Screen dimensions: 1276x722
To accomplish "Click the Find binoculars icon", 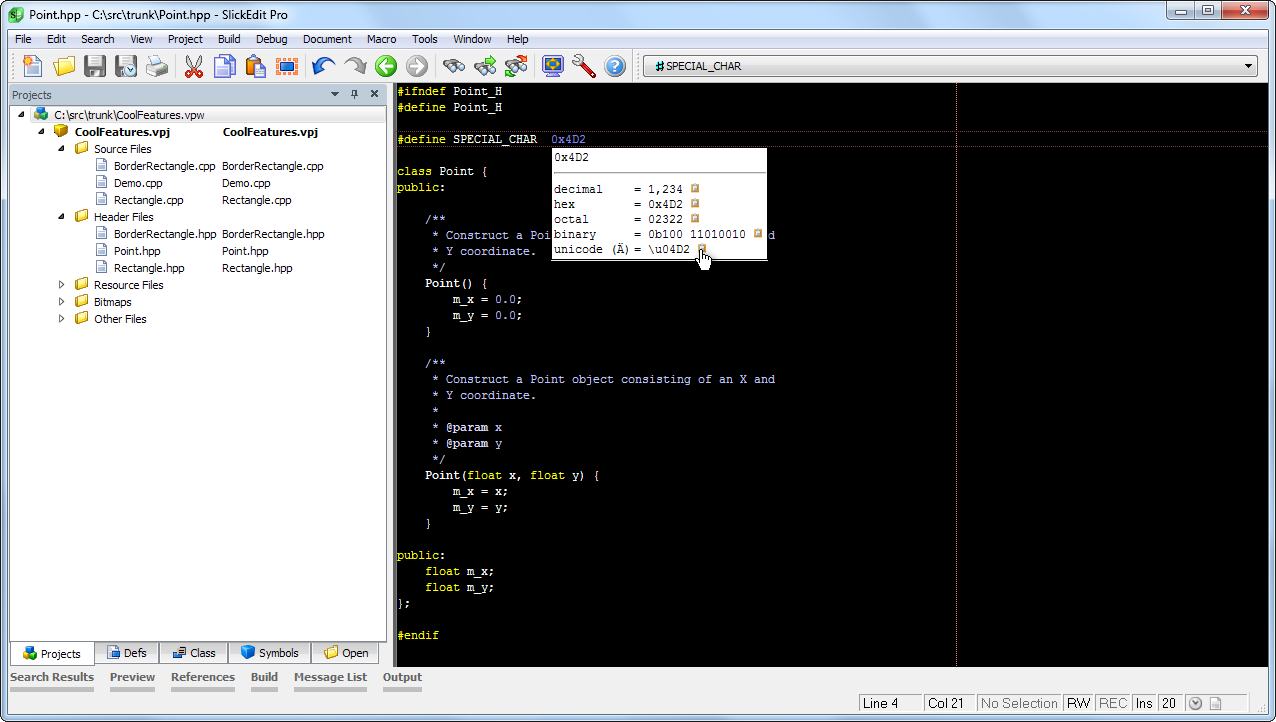I will pyautogui.click(x=455, y=67).
